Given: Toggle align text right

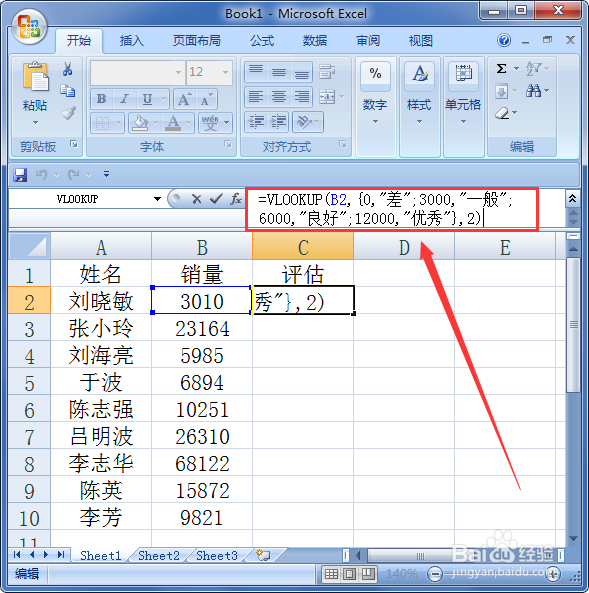Looking at the screenshot, I should pyautogui.click(x=301, y=96).
